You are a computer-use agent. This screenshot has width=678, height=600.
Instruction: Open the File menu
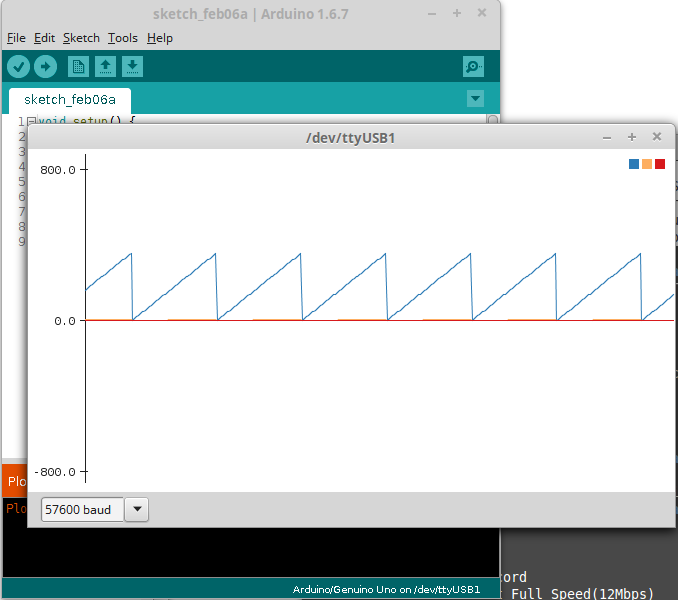[16, 38]
